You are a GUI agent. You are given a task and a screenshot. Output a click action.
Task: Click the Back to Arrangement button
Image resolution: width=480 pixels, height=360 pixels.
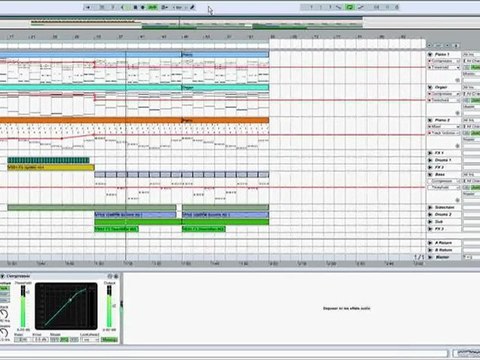click(x=165, y=7)
